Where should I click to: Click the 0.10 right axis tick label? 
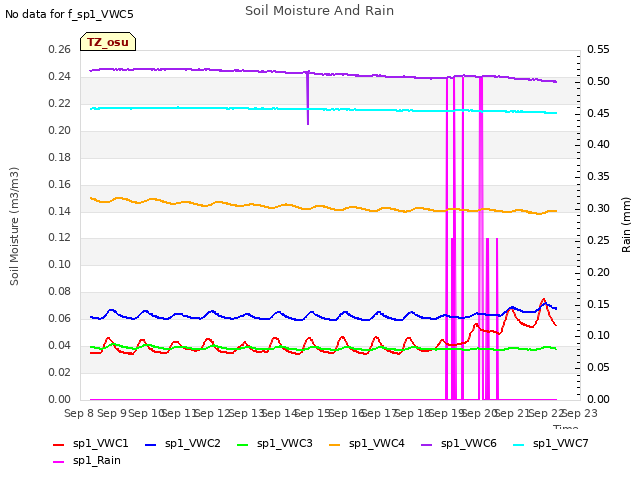598,336
